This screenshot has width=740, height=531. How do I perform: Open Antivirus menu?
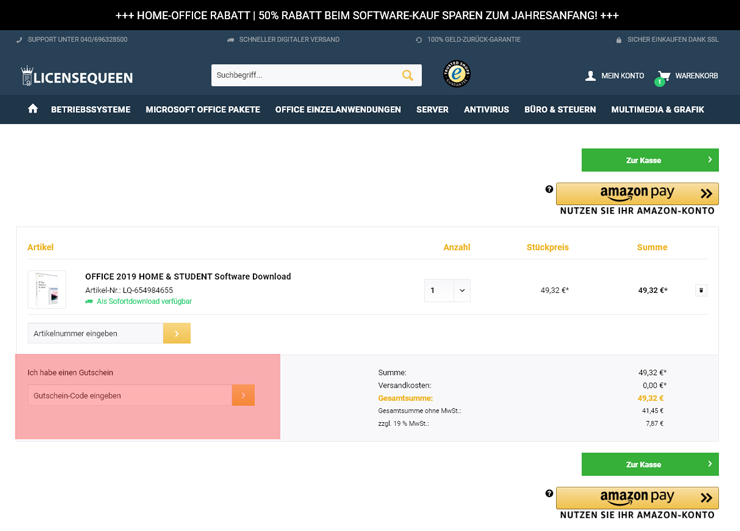click(x=487, y=110)
